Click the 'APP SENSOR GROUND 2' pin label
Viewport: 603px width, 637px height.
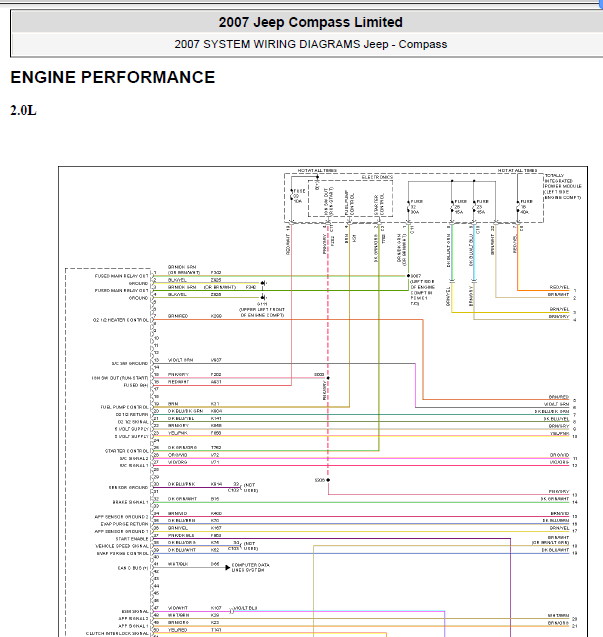pos(121,517)
